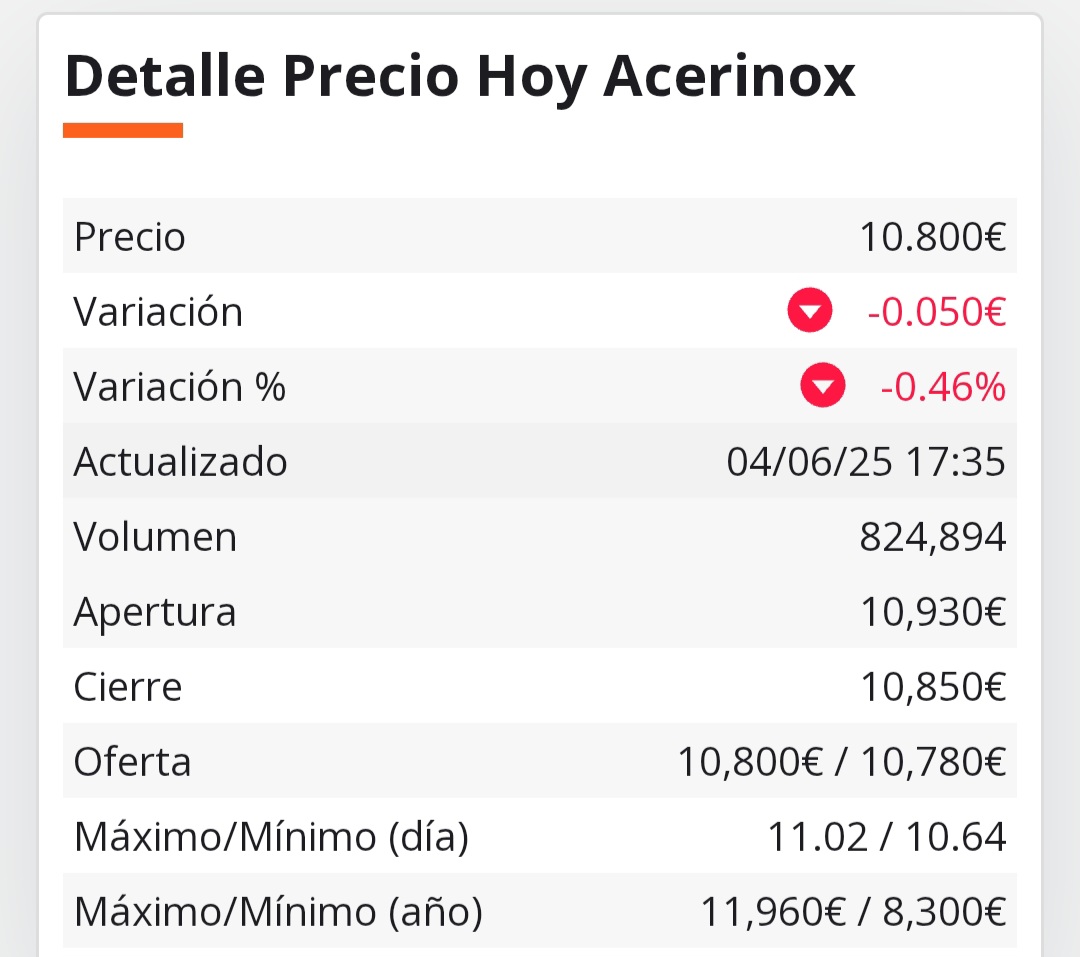Click the -0.050€ variation value
Image resolution: width=1080 pixels, height=957 pixels.
point(937,311)
